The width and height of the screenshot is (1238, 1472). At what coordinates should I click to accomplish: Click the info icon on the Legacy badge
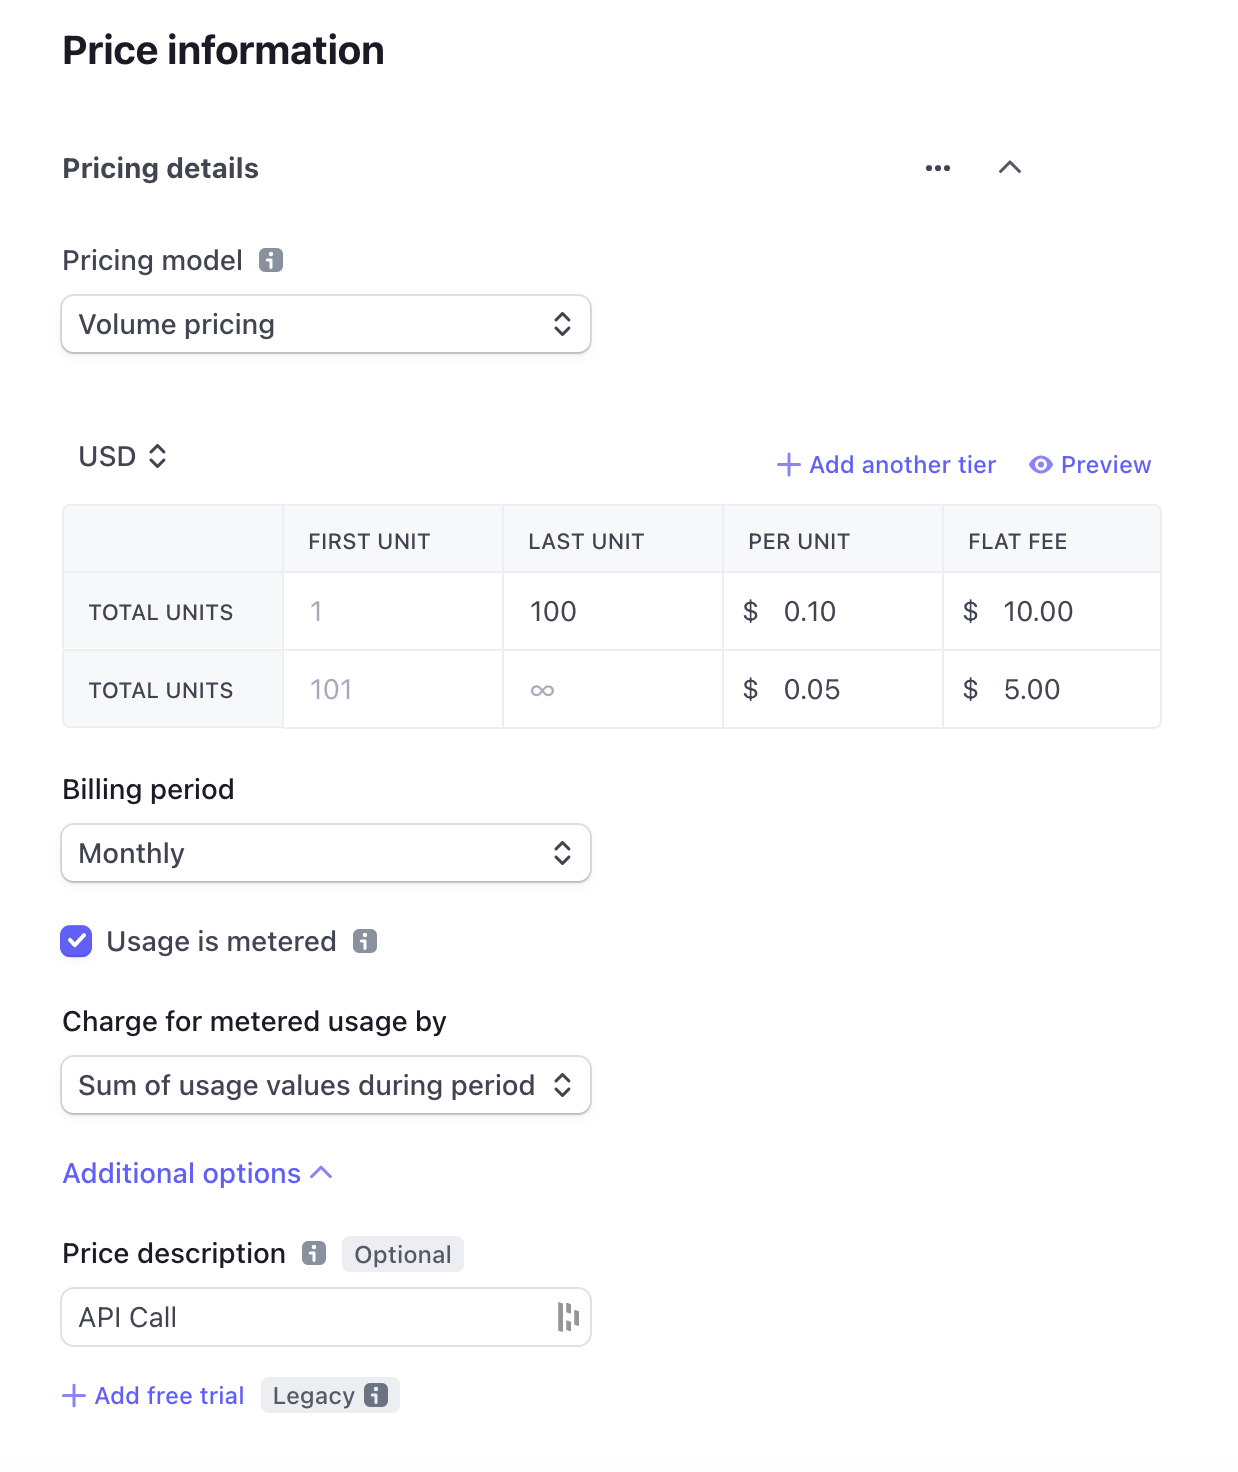(375, 1395)
